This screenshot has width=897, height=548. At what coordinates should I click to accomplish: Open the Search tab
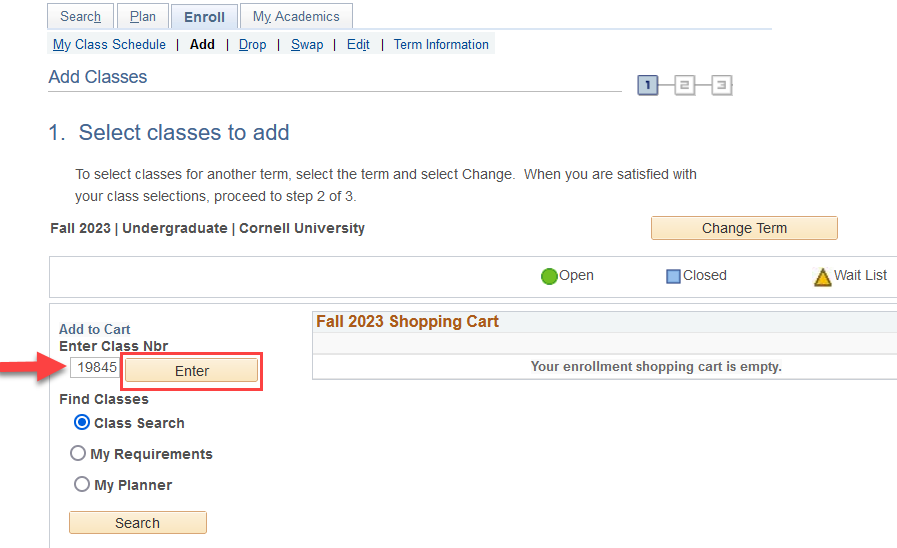[x=80, y=16]
